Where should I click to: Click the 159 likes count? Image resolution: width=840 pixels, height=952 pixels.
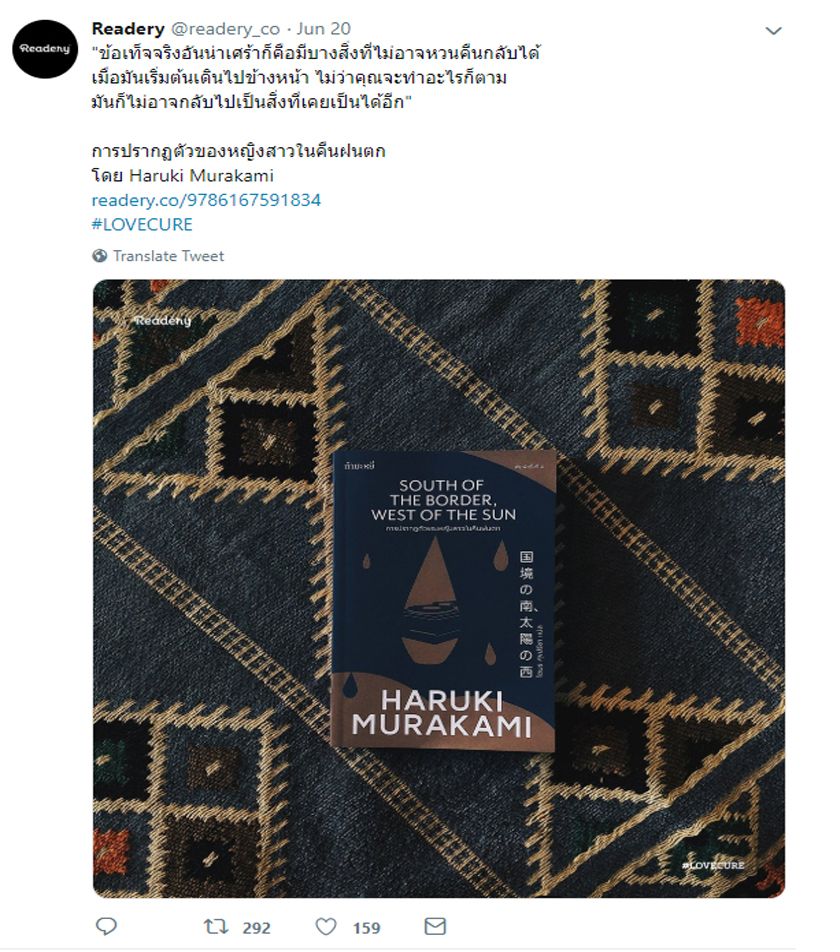[367, 928]
